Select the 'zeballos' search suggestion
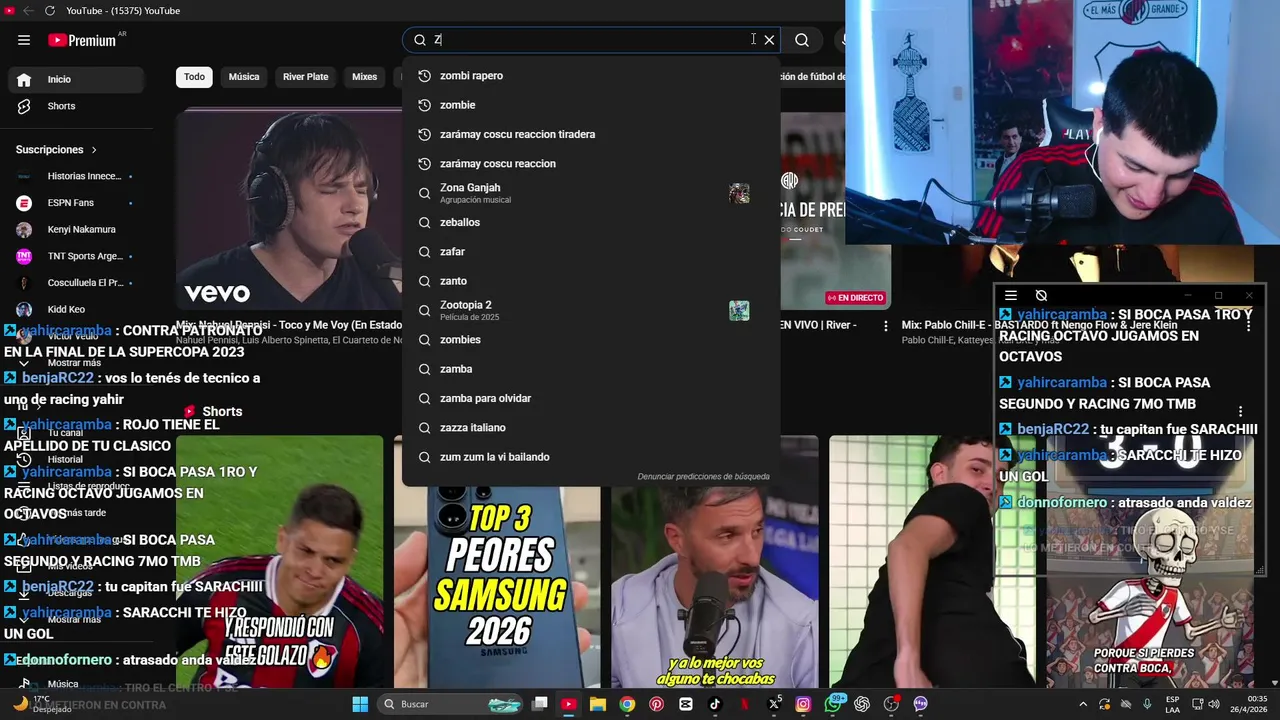This screenshot has width=1280, height=720. [x=591, y=222]
